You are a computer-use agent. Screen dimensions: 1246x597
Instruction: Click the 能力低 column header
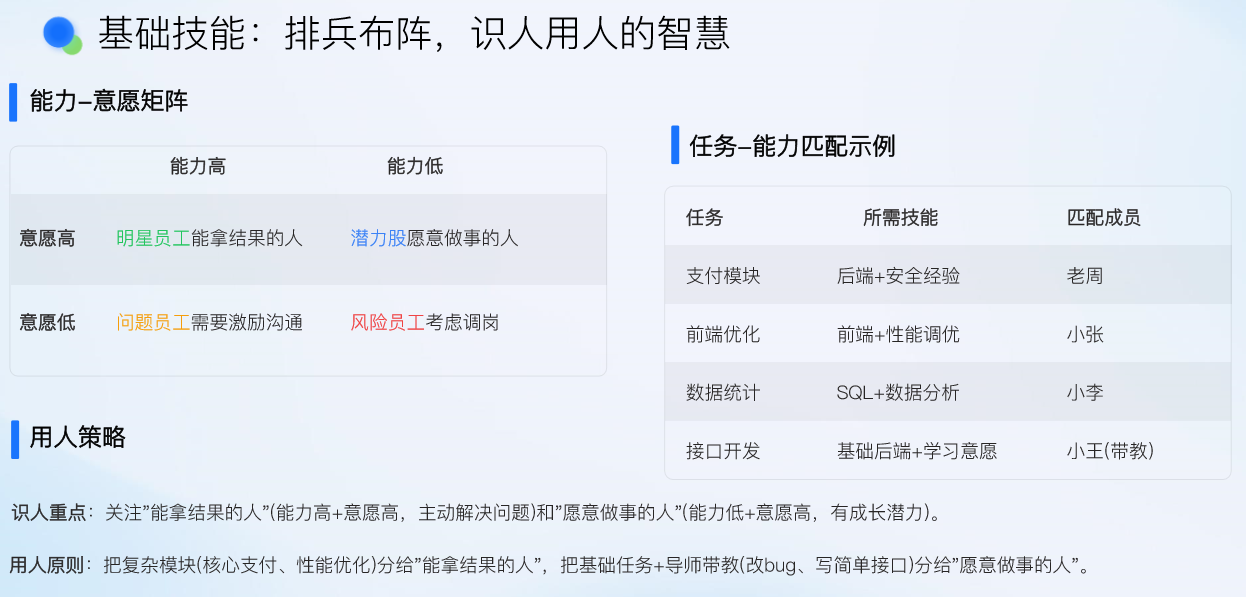tap(415, 166)
